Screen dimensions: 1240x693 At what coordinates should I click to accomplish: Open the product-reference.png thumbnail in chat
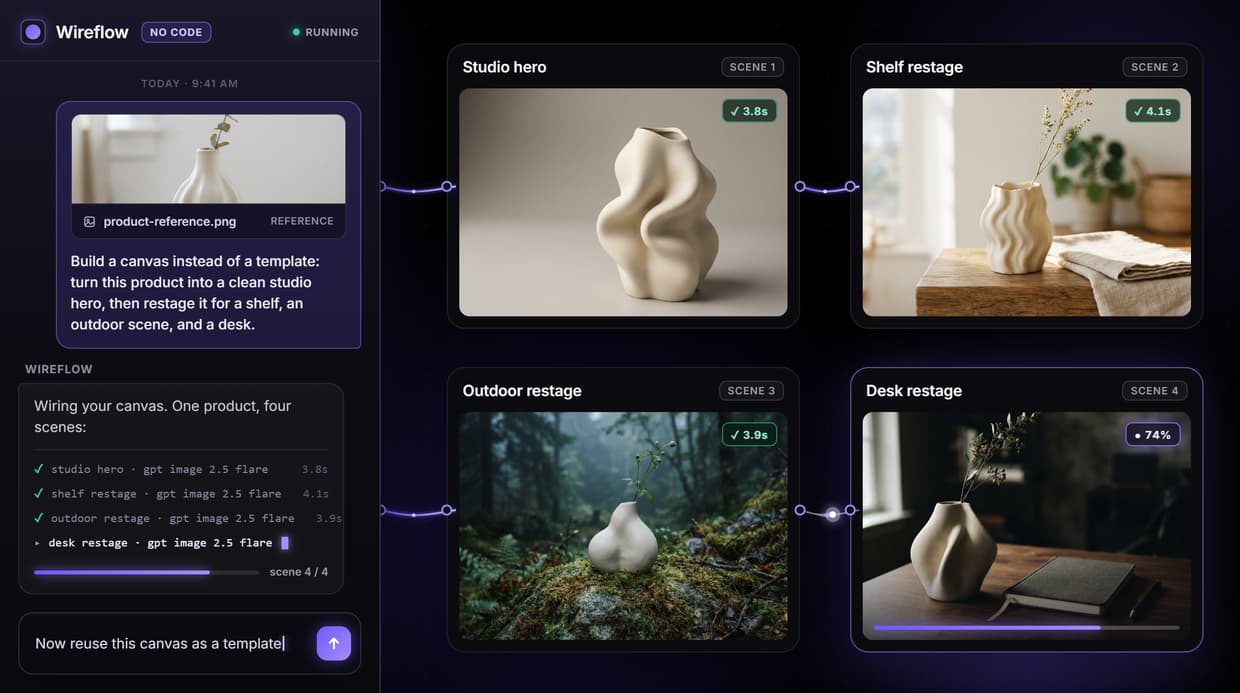coord(208,159)
